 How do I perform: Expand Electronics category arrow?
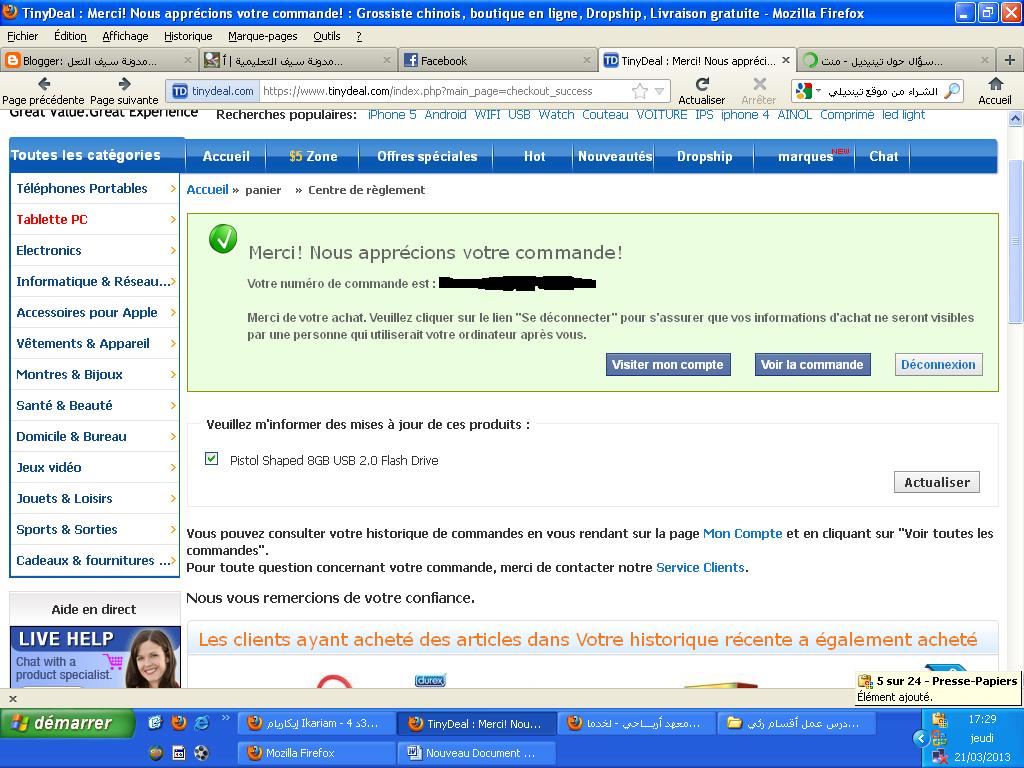173,251
